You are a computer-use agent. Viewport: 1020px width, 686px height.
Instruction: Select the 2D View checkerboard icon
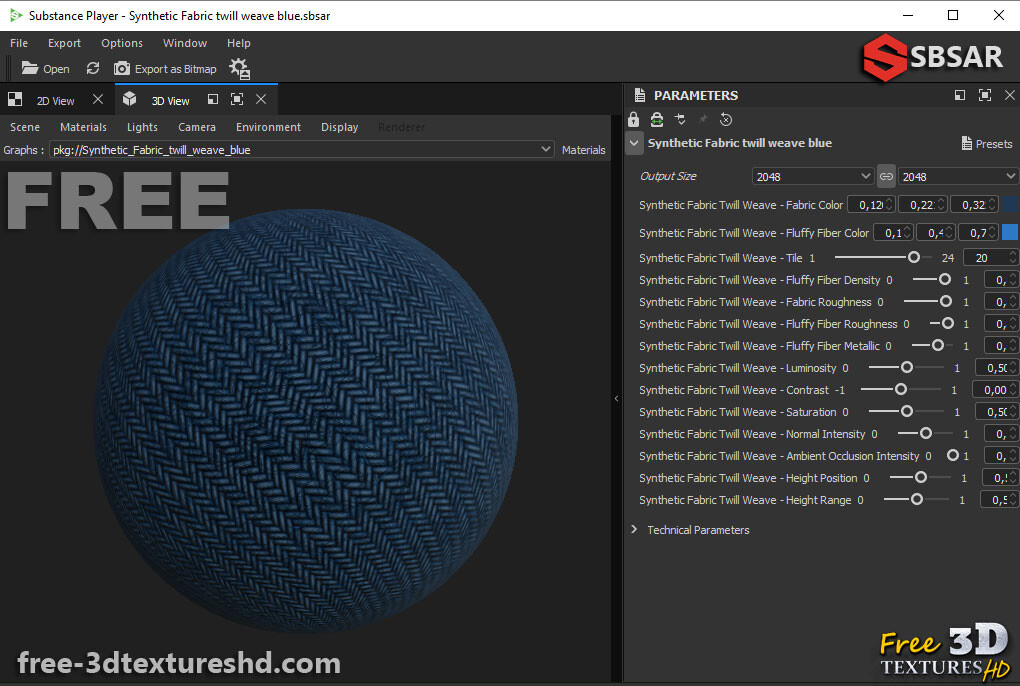tap(14, 99)
